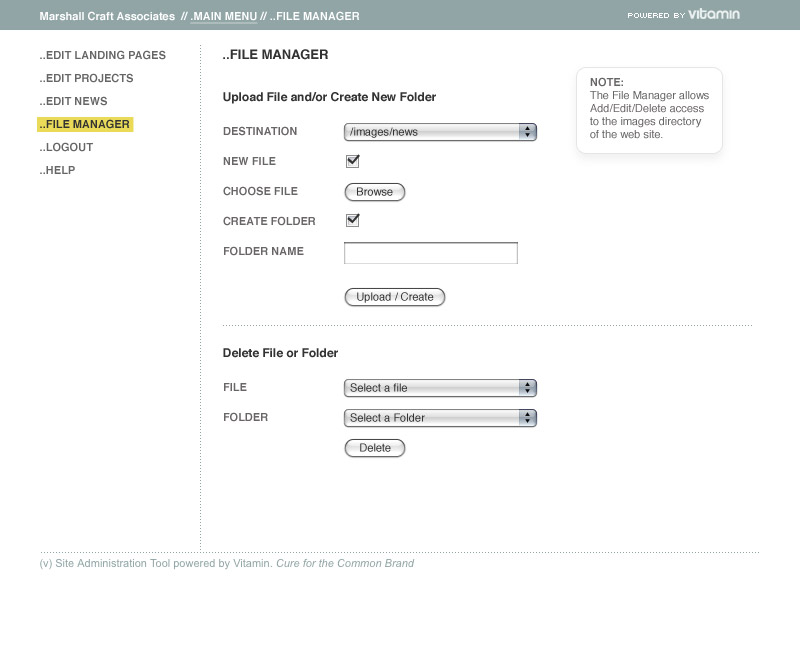Screen dimensions: 800x653
Task: Go to Edit Landing Pages
Action: click(x=103, y=55)
